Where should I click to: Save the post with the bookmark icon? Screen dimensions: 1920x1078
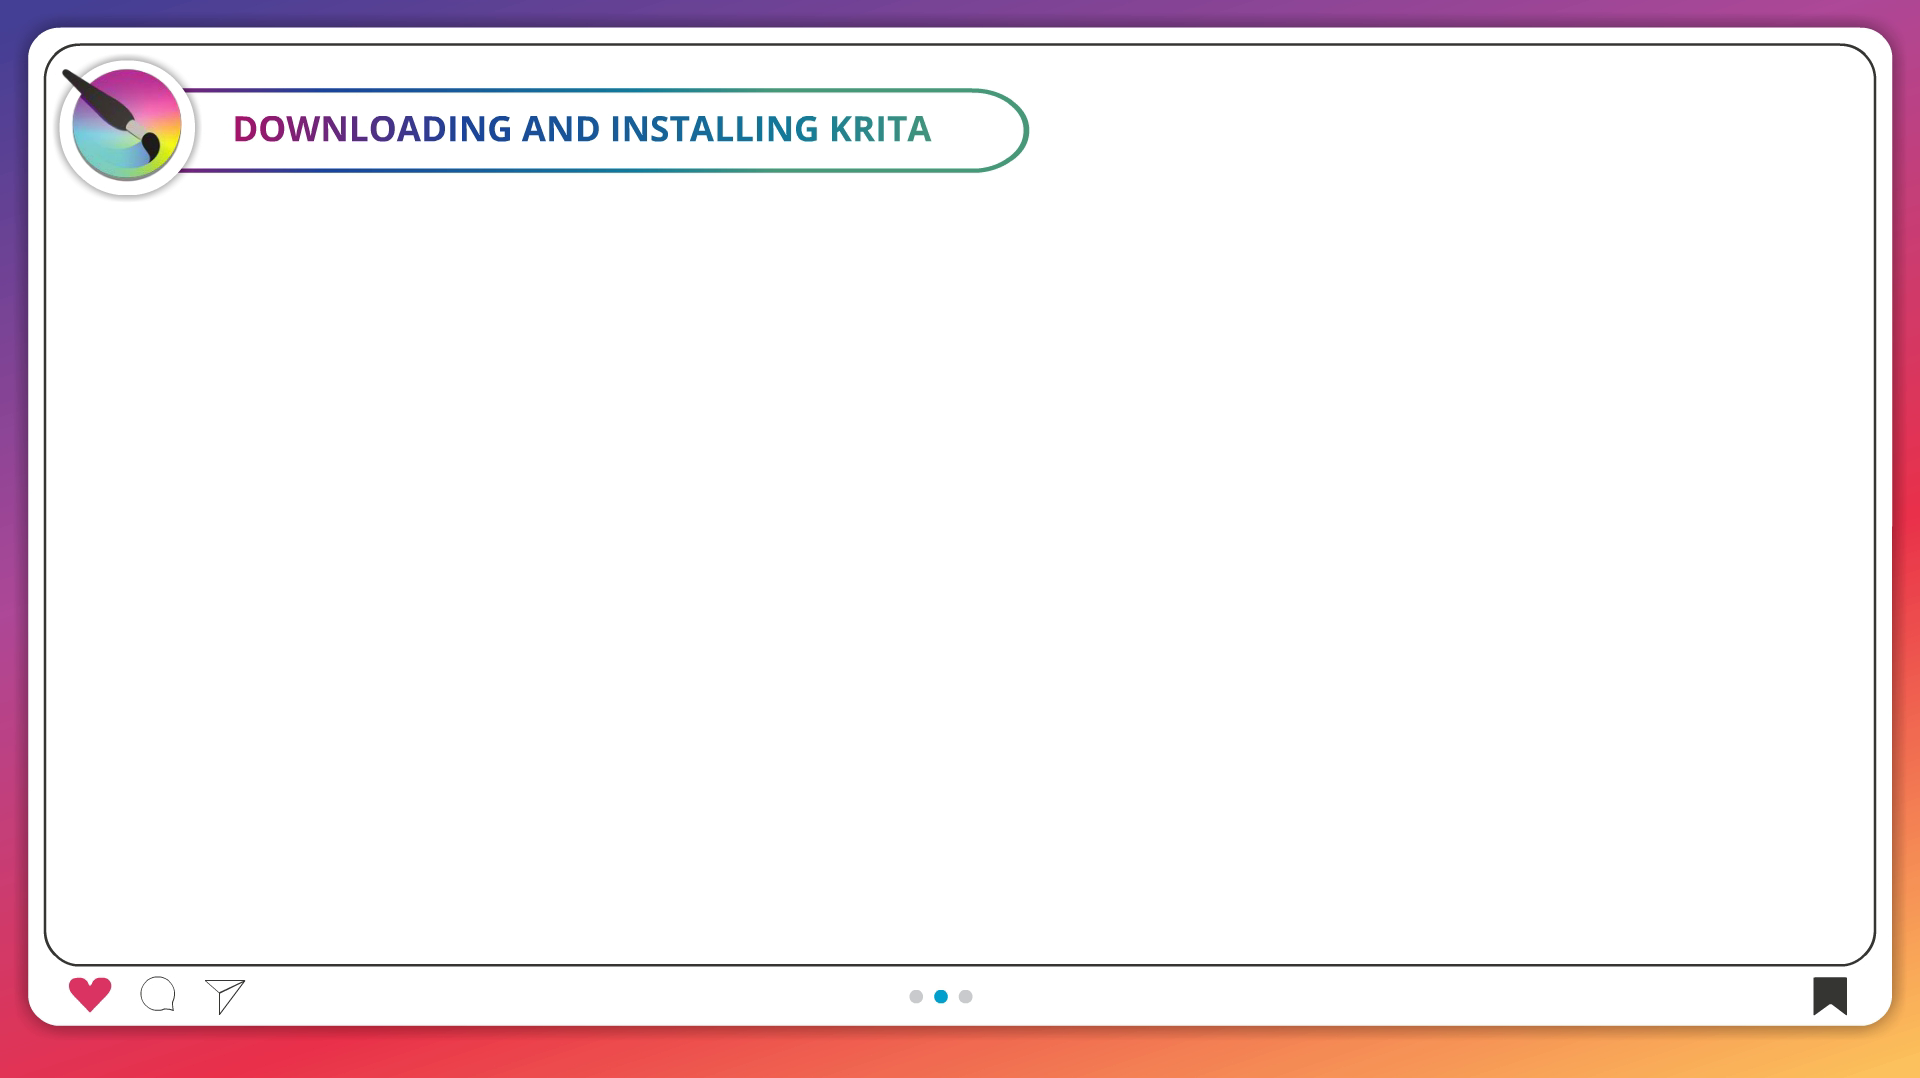point(1829,995)
